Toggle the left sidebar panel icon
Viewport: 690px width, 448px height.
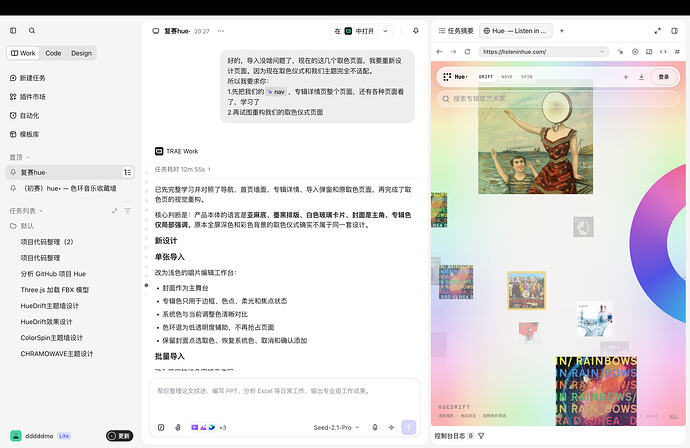pyautogui.click(x=13, y=30)
